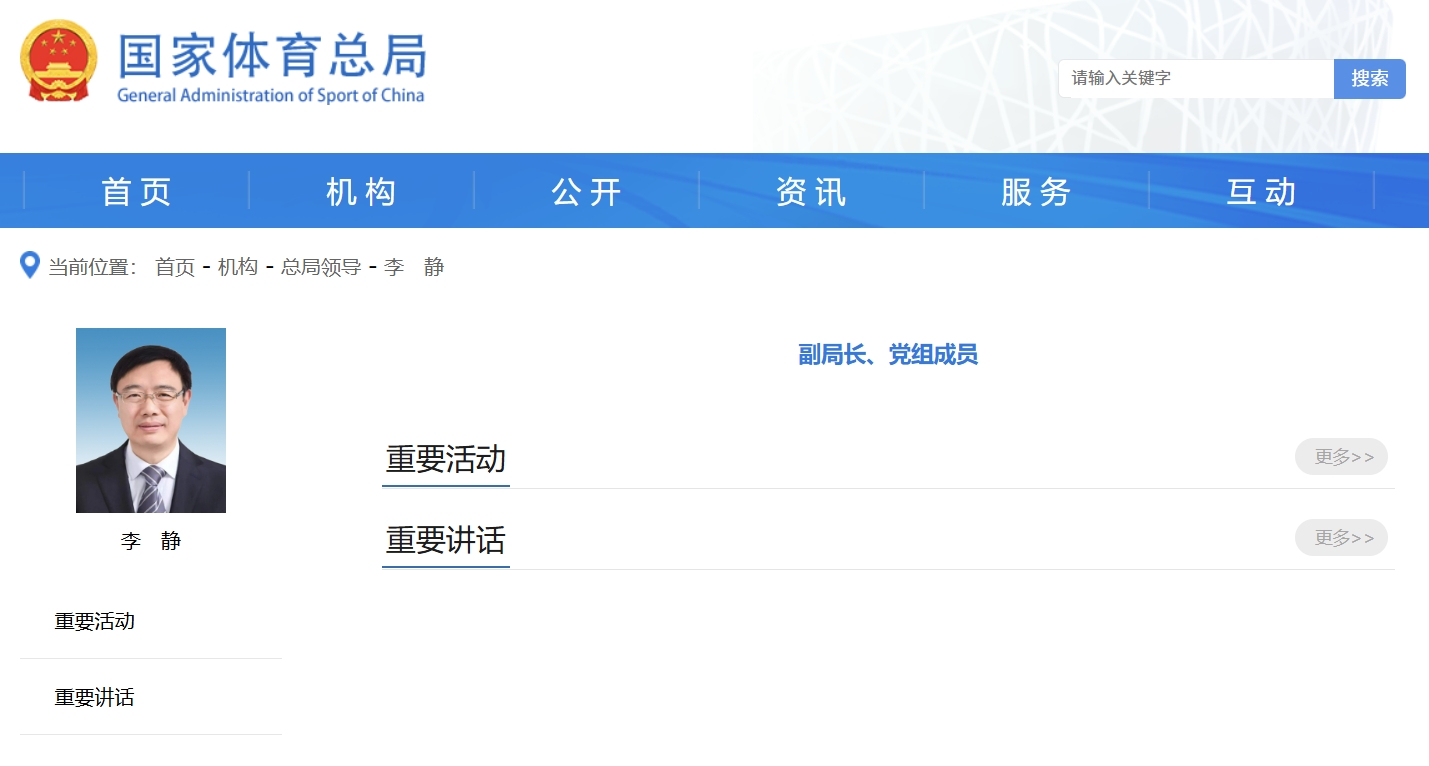Select the 互动 navigation menu item
This screenshot has height=766, width=1429.
(x=1261, y=191)
